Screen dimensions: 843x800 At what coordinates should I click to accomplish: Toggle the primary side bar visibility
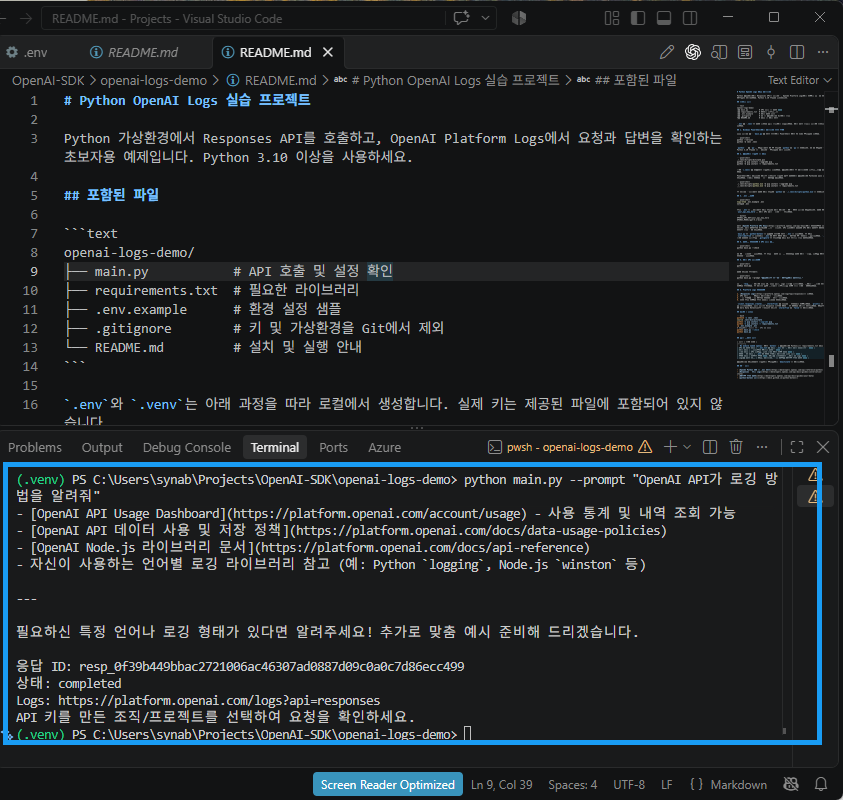[x=638, y=18]
